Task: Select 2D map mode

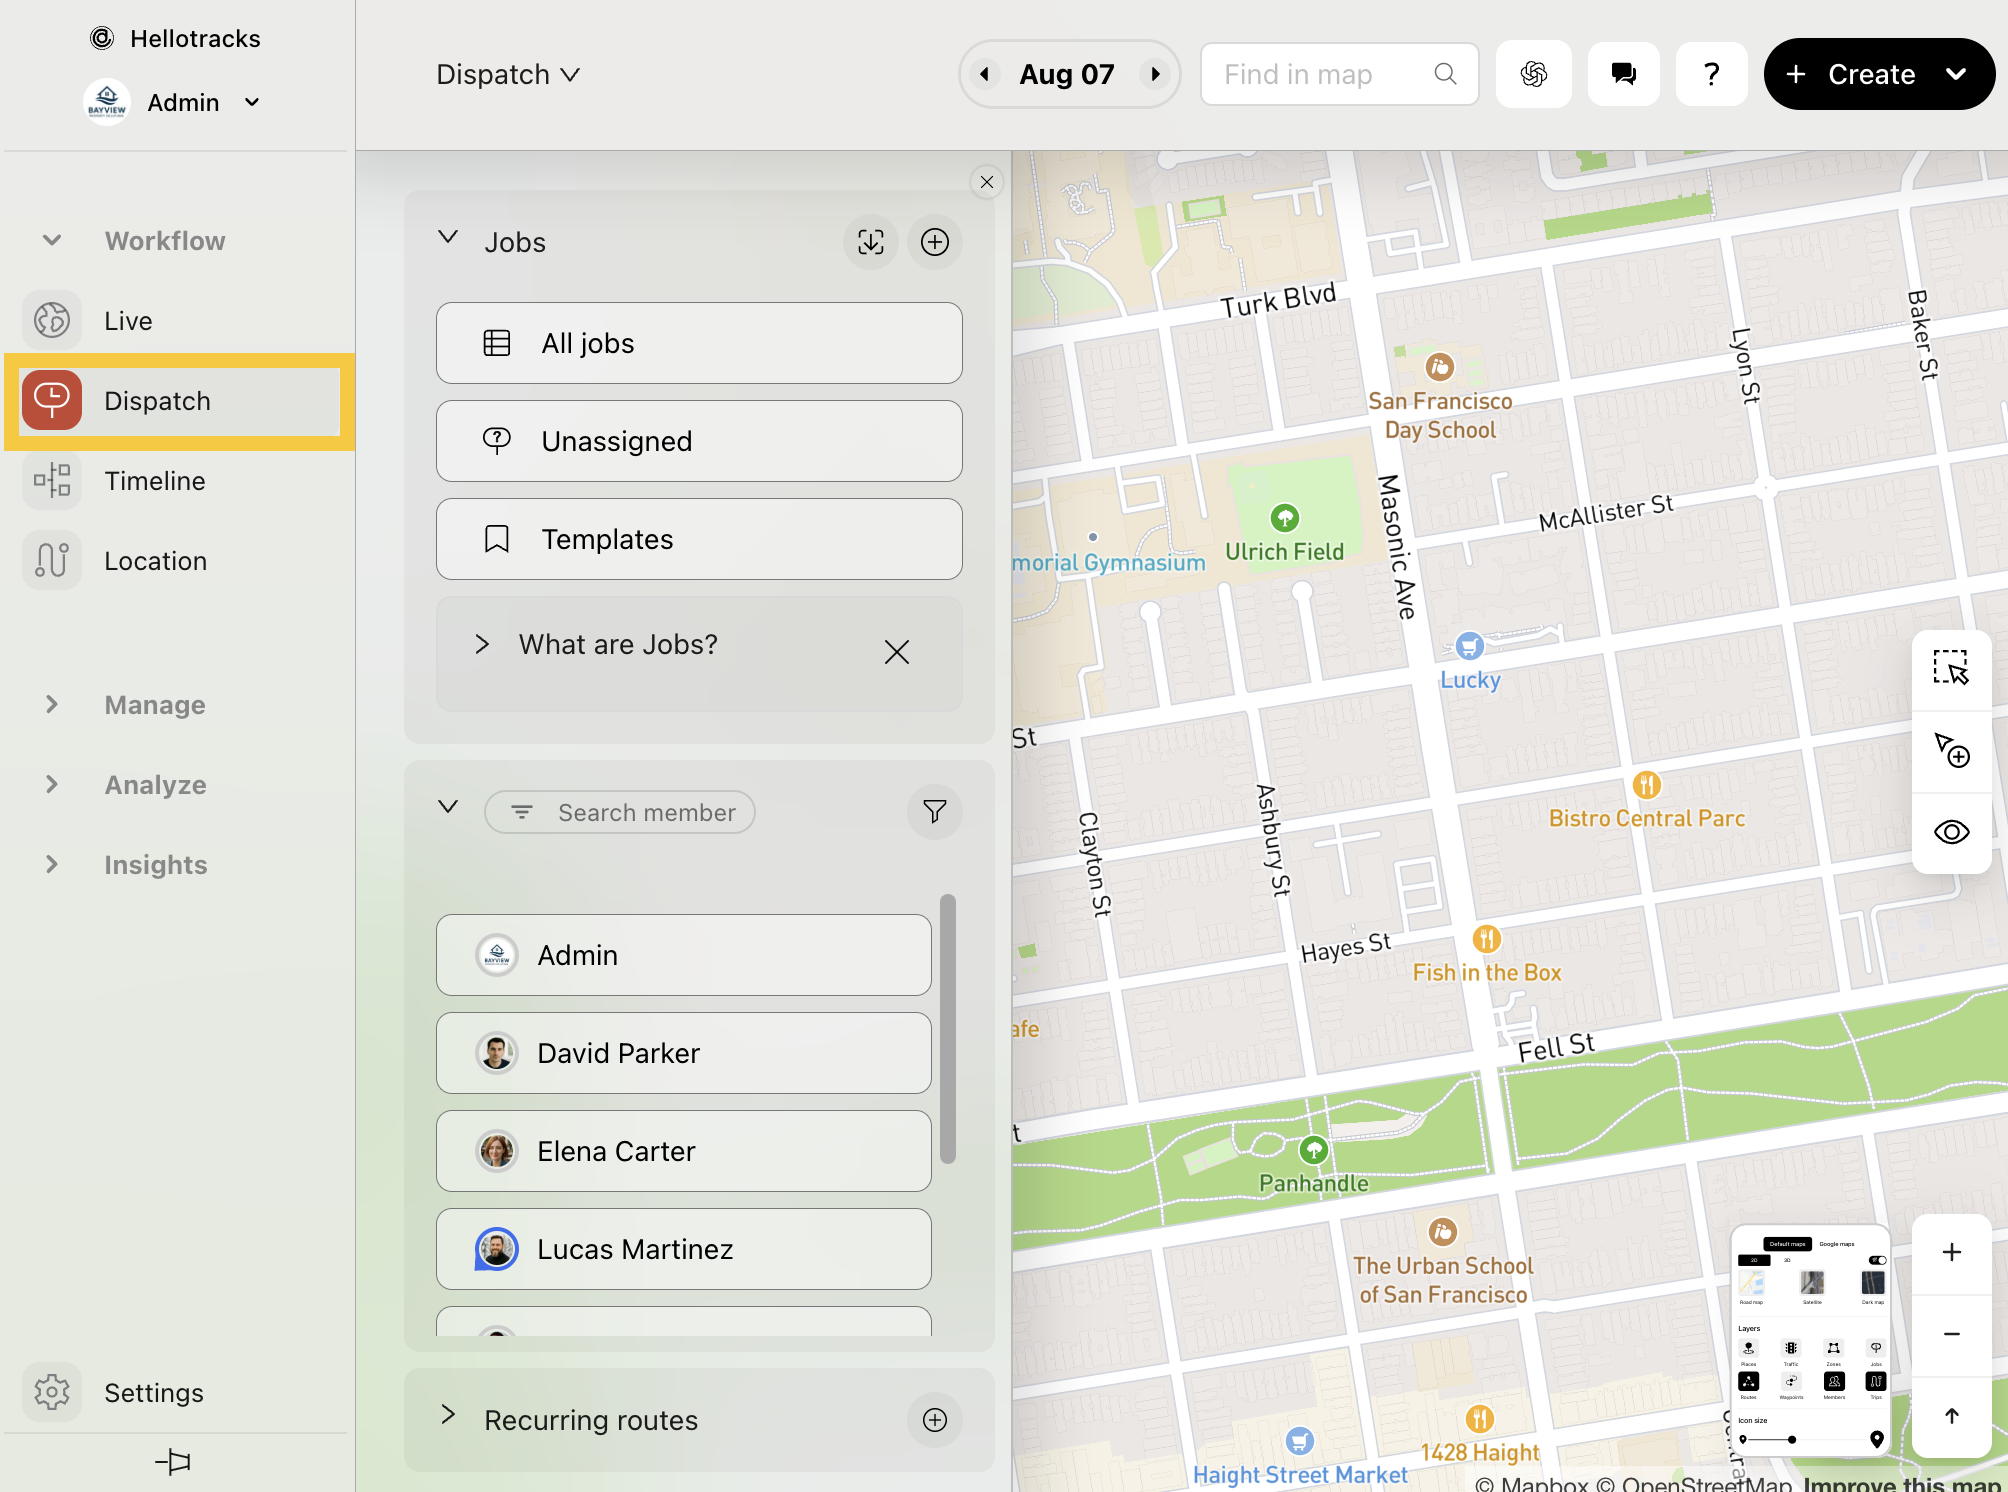Action: click(x=1754, y=1260)
